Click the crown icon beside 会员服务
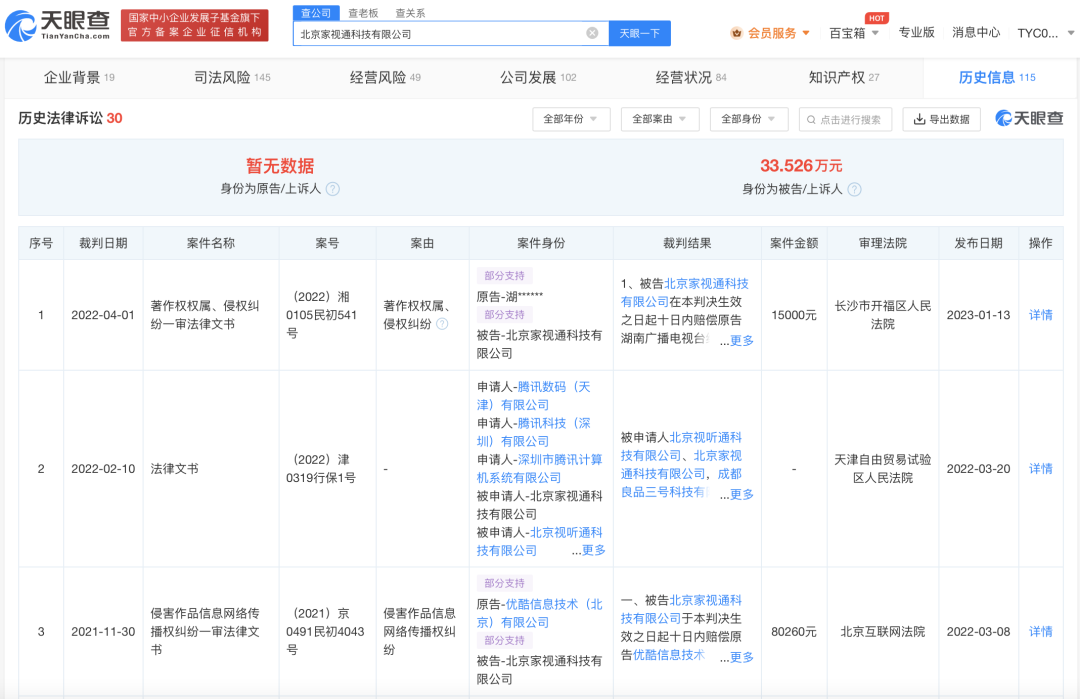This screenshot has width=1080, height=699. pyautogui.click(x=737, y=33)
